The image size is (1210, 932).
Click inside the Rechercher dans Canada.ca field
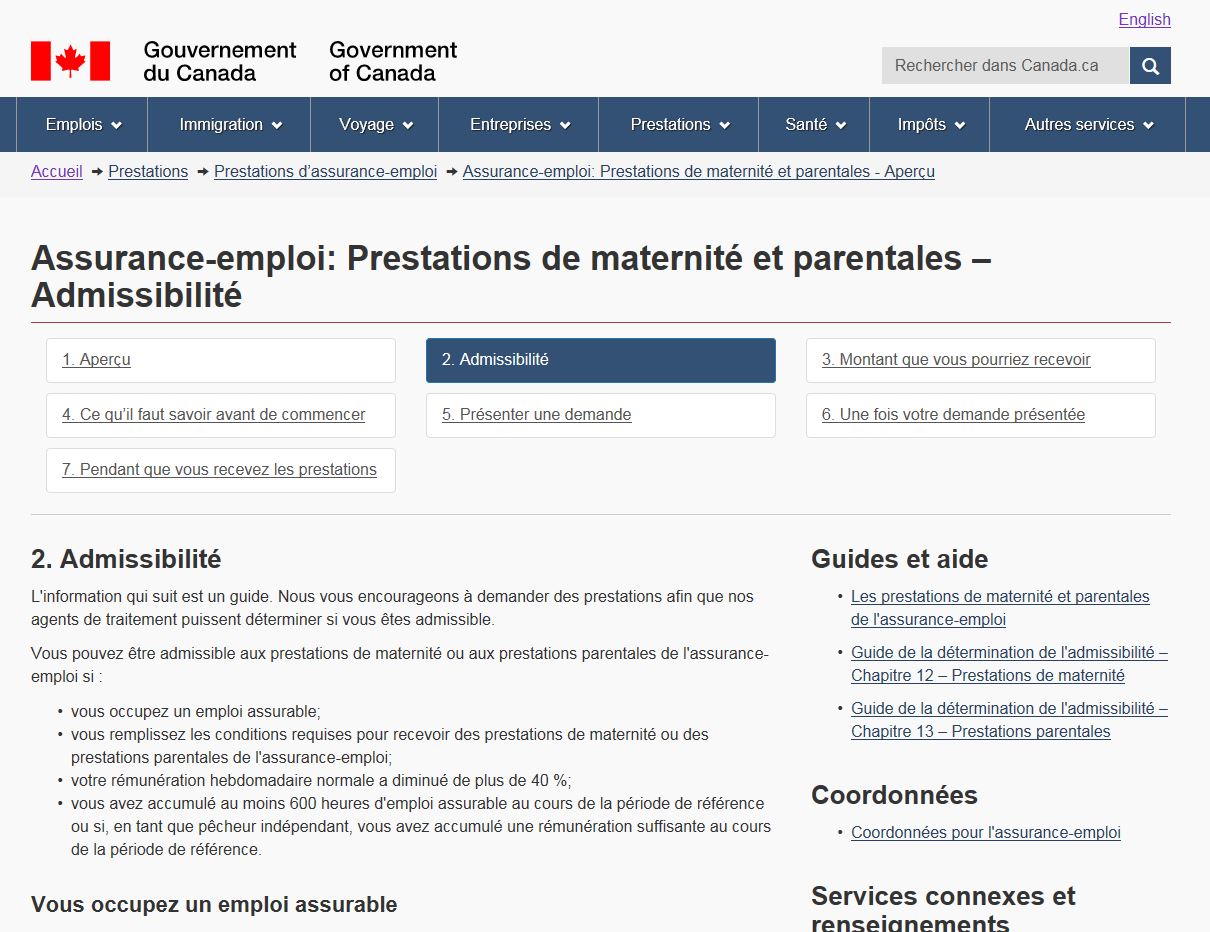coord(1005,66)
